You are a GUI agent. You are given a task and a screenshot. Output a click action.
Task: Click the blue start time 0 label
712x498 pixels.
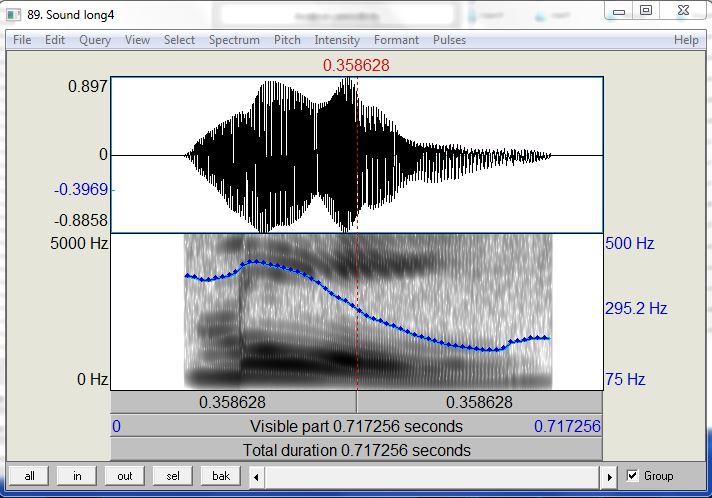click(x=116, y=426)
